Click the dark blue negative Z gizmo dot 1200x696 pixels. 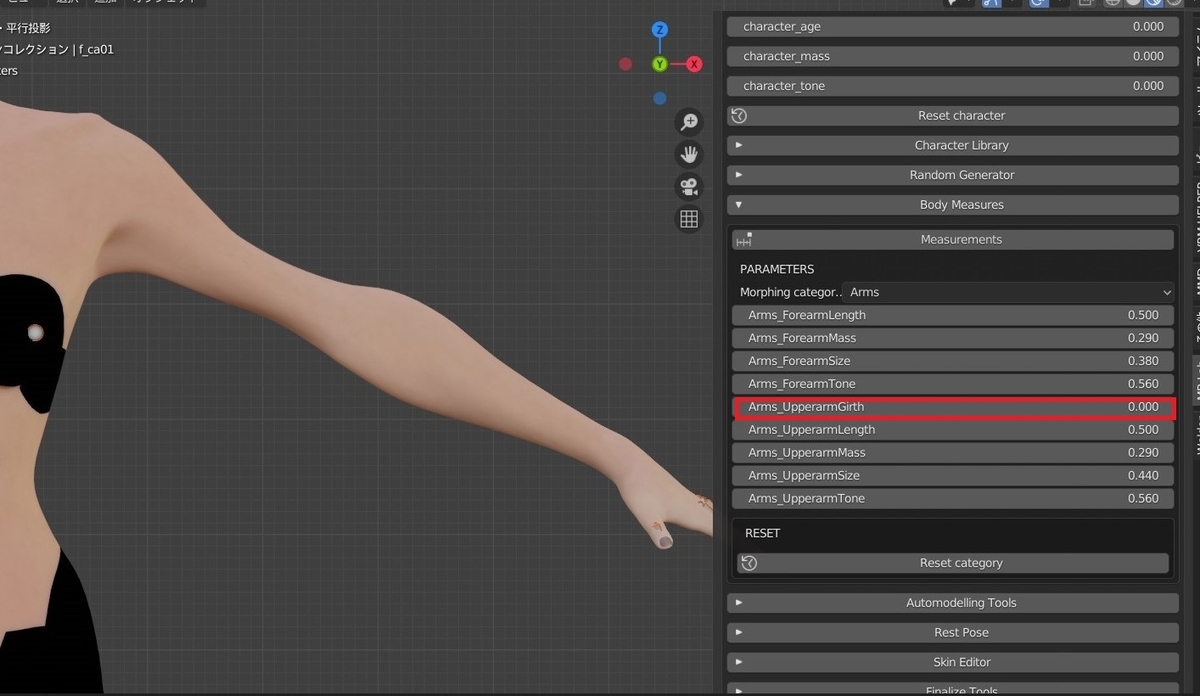(x=660, y=98)
